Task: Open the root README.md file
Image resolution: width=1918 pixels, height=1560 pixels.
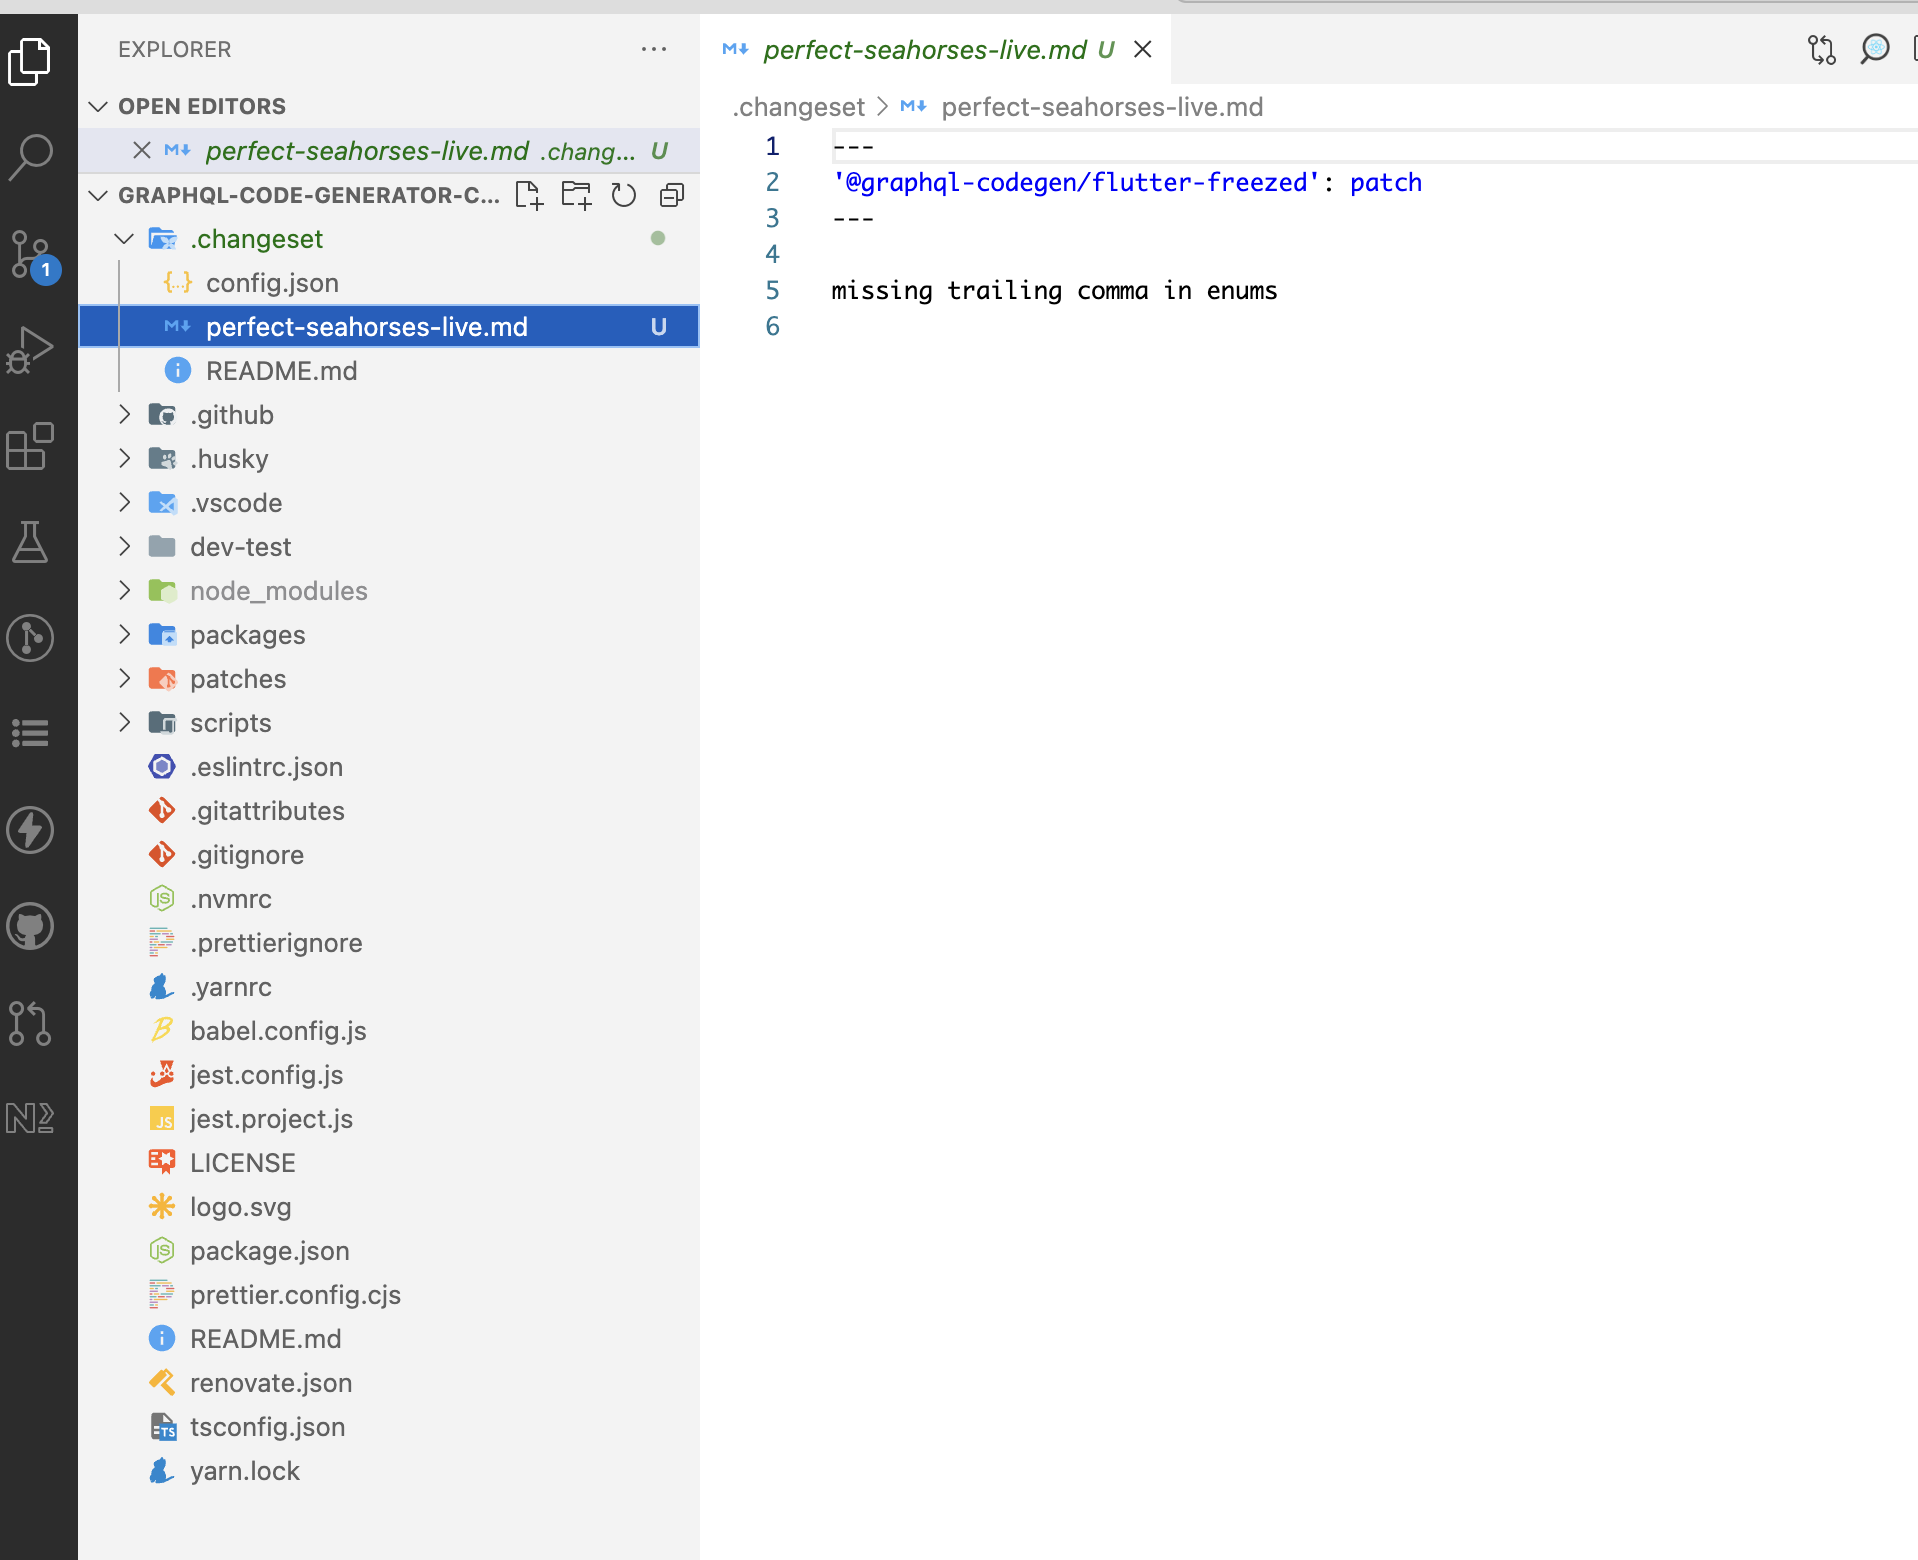Action: pyautogui.click(x=389, y=1339)
